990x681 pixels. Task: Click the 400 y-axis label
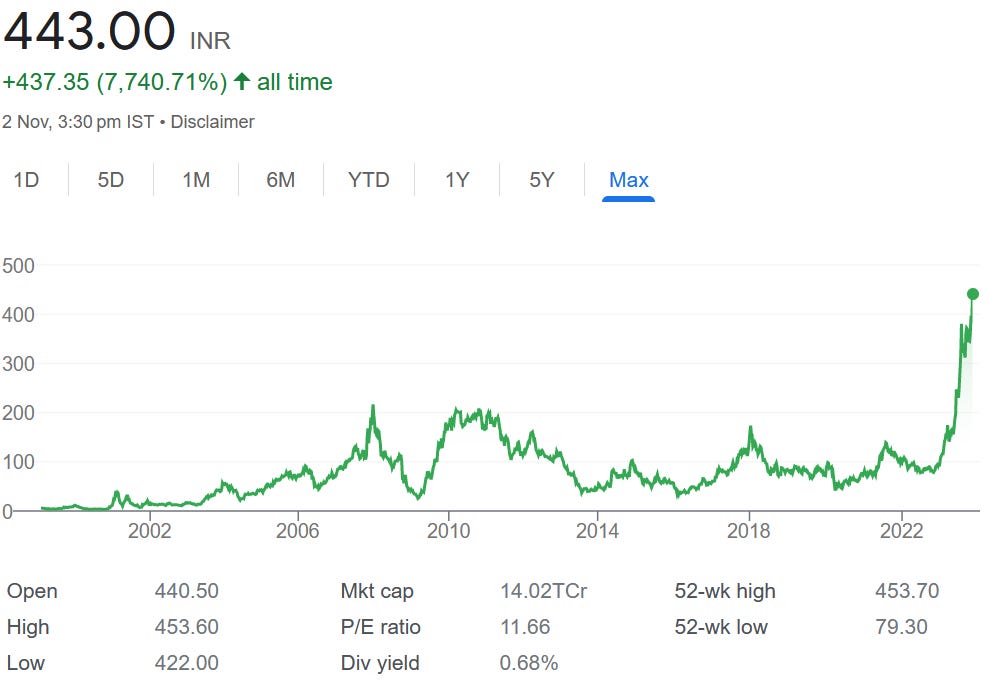(18, 314)
